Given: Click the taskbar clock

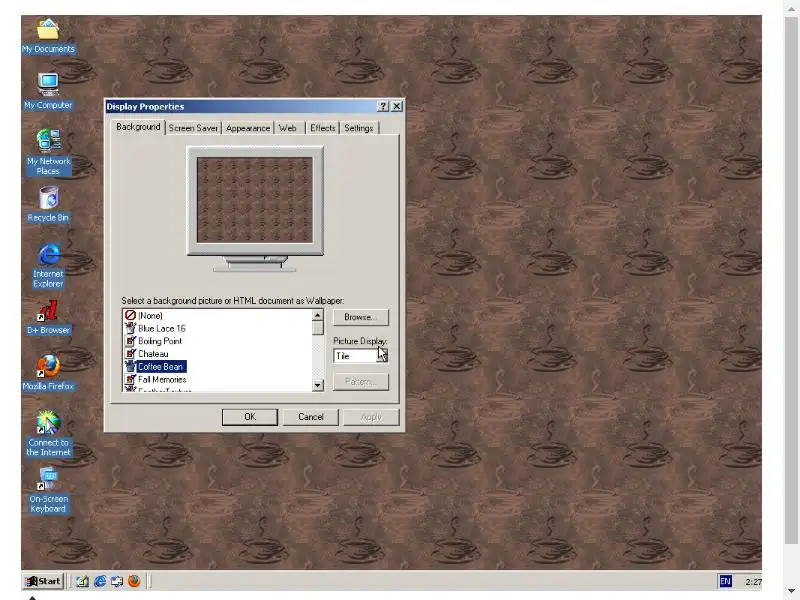Looking at the screenshot, I should click(753, 582).
